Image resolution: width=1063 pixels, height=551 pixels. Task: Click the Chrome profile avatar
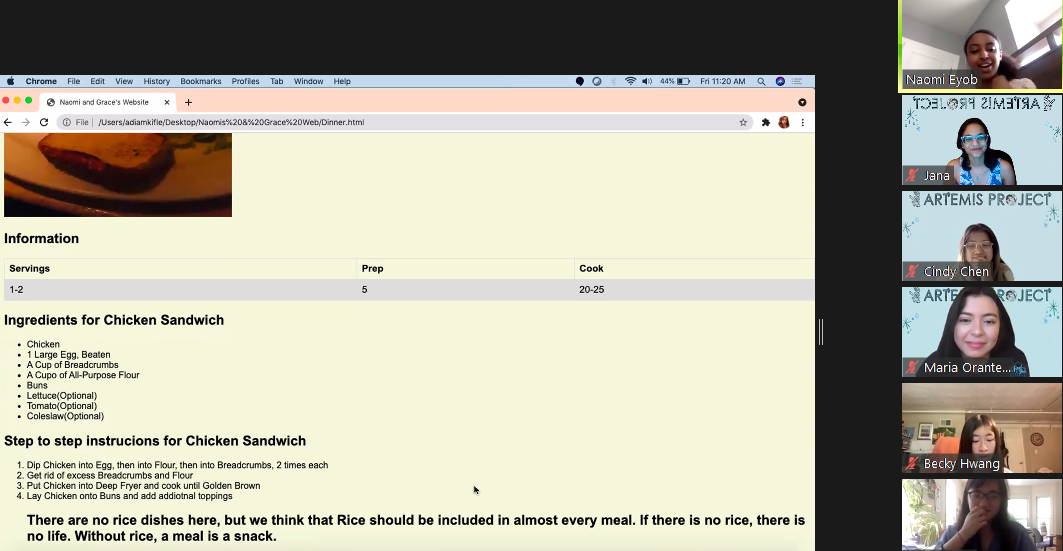pos(784,122)
